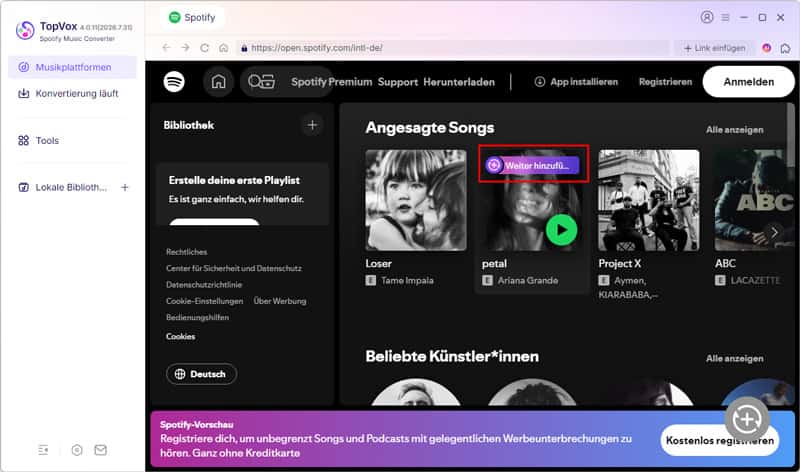Open the user account icon in title bar
The image size is (800, 472).
pos(707,17)
